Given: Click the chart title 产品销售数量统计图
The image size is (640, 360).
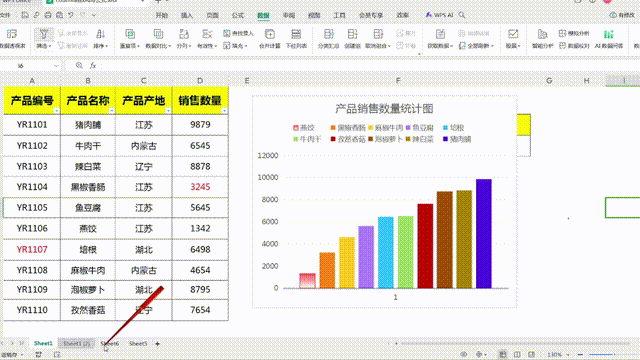Looking at the screenshot, I should pyautogui.click(x=384, y=109).
